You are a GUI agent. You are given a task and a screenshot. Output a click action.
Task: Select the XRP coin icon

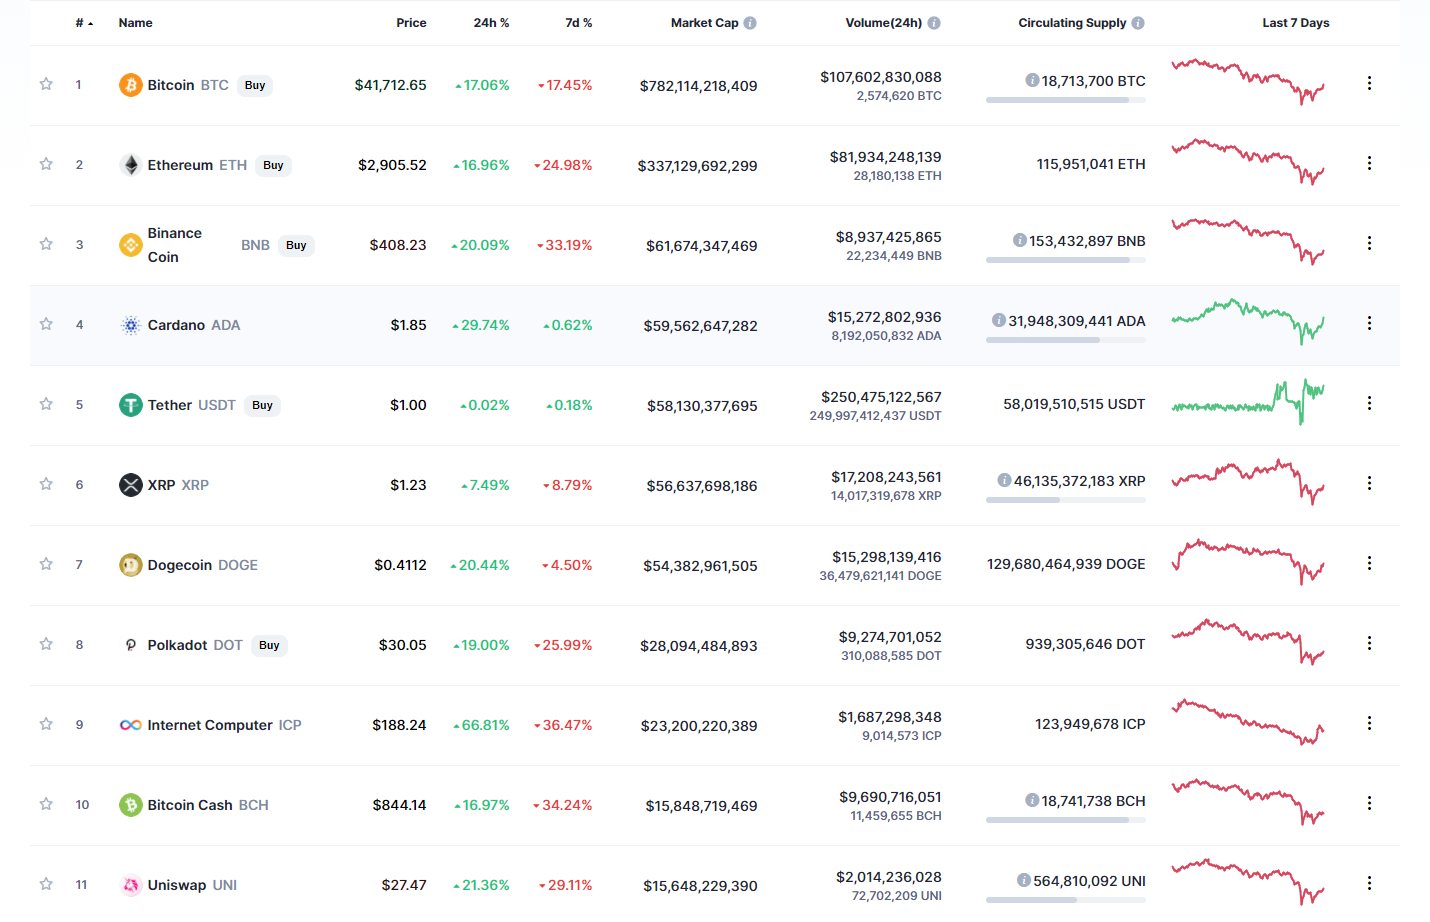pos(130,484)
